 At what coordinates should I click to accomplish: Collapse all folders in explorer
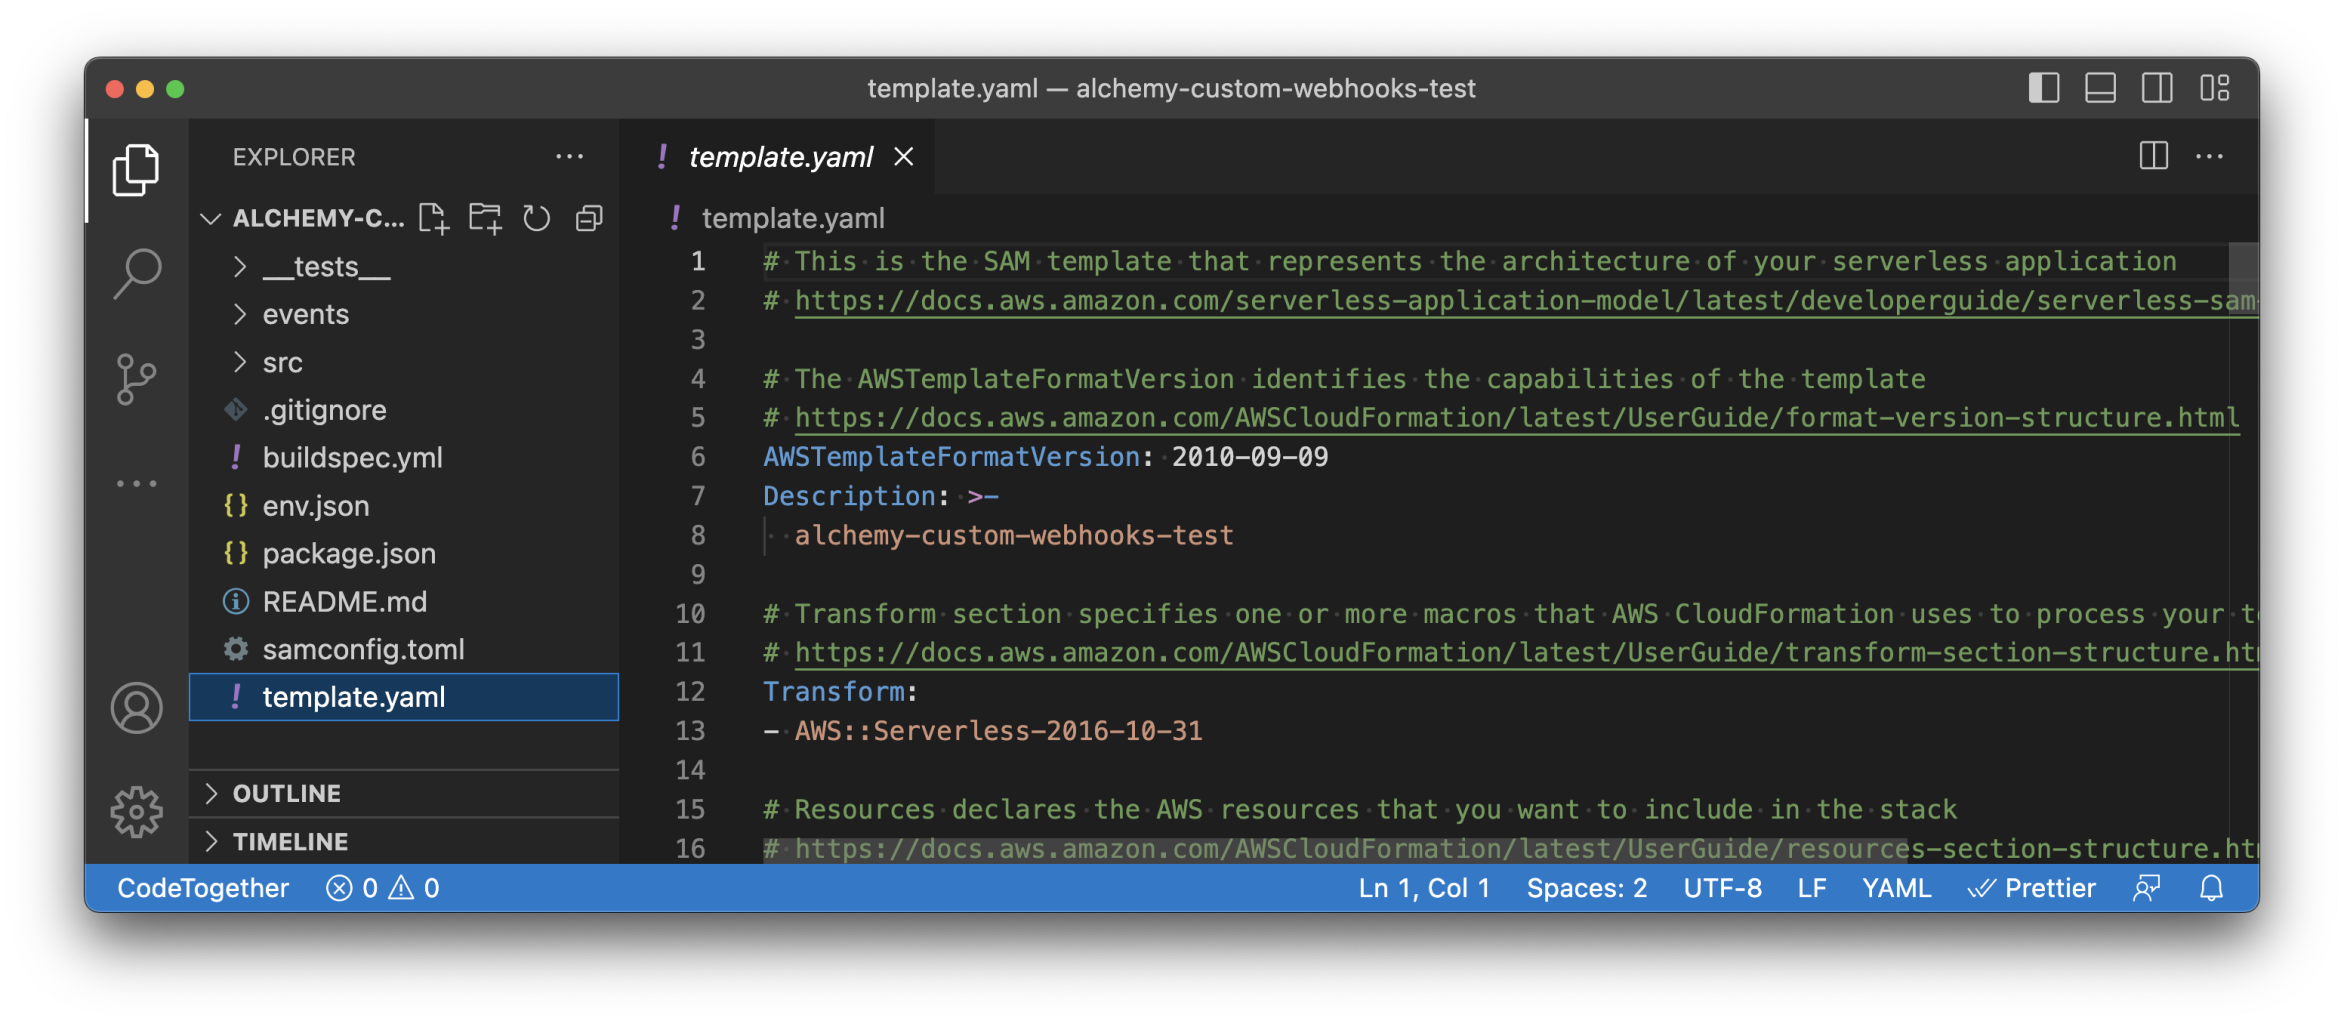point(589,218)
